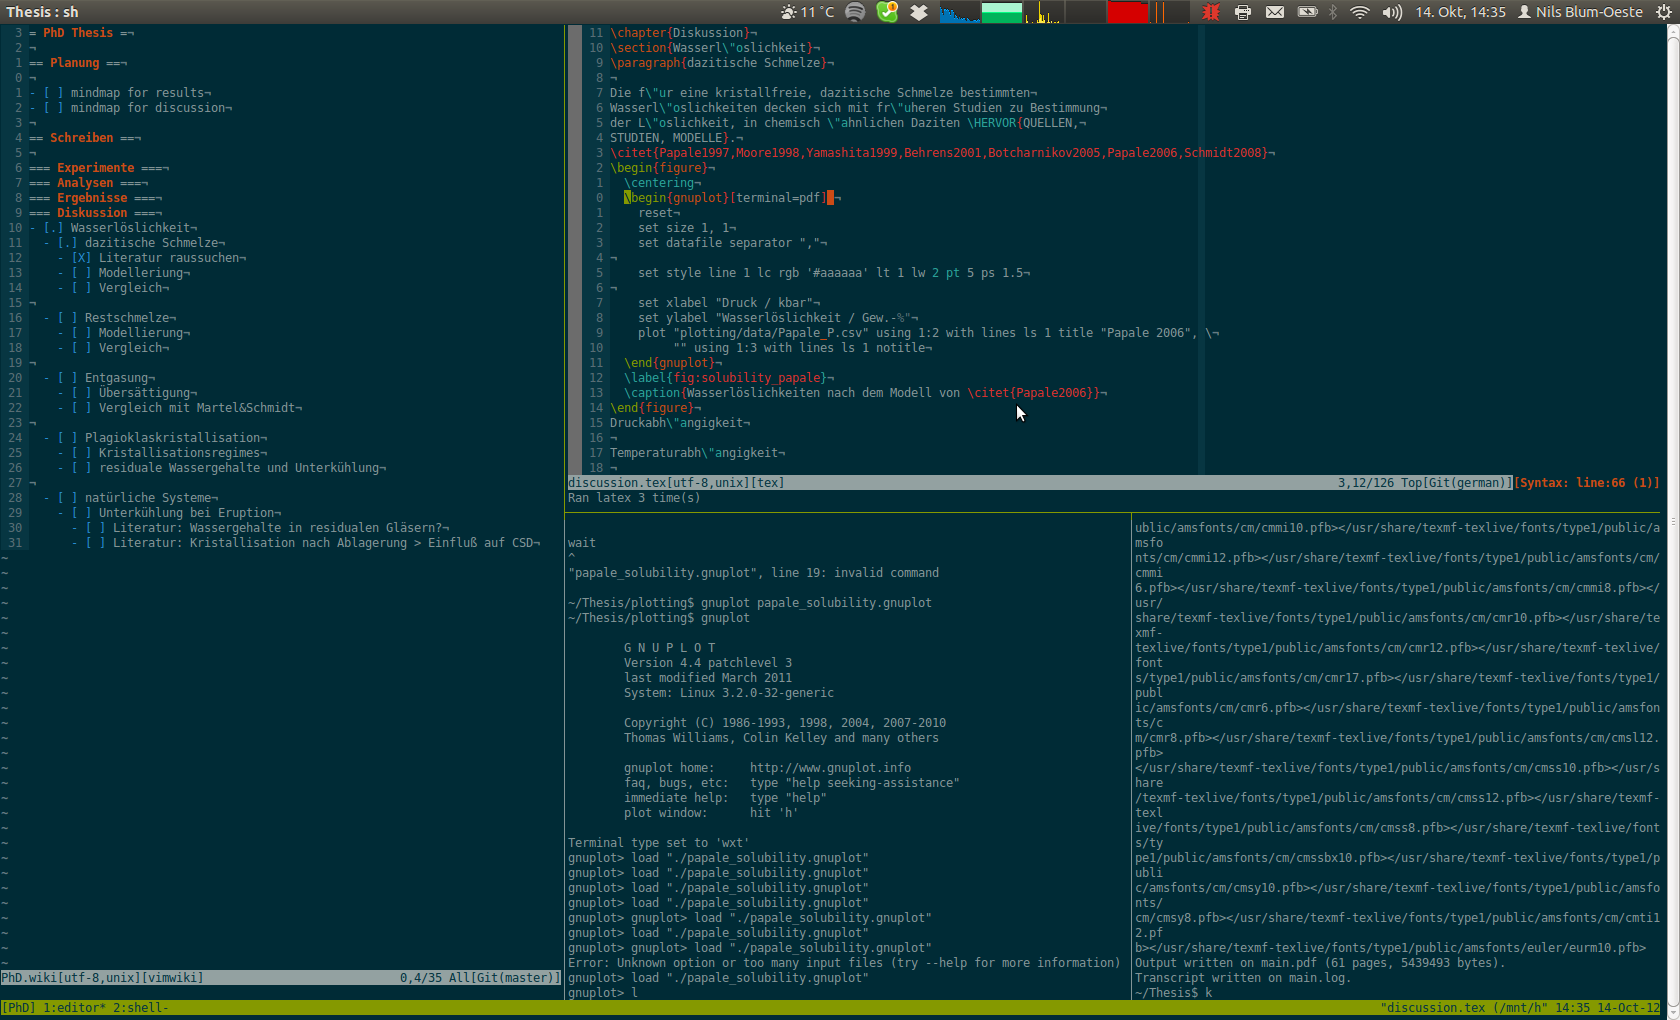
Task: Open the sound volume indicator
Action: coord(1392,12)
